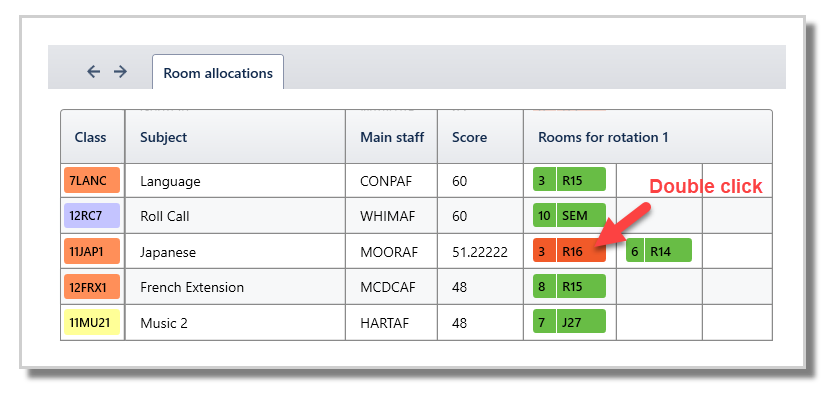This screenshot has width=831, height=396.
Task: Select the green R14 room chip
Action: [659, 250]
